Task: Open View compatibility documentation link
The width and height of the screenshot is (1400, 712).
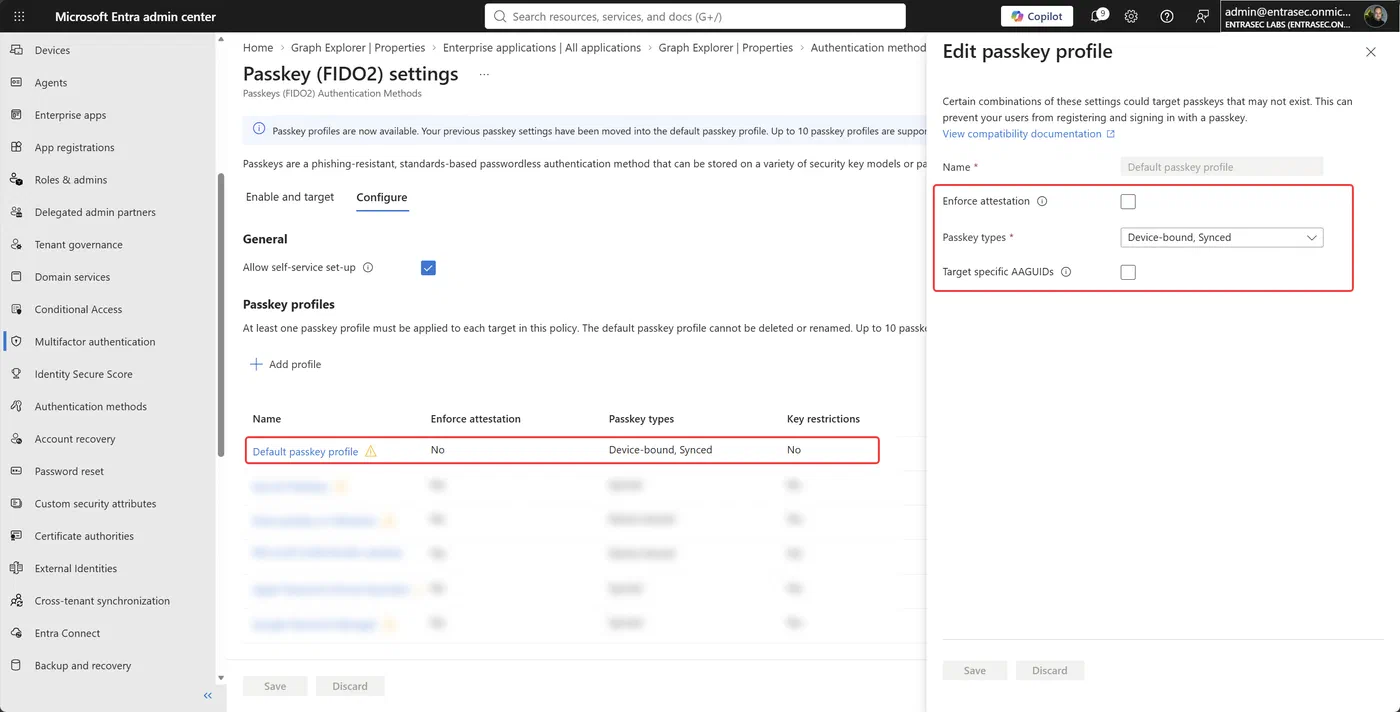Action: [x=1028, y=134]
